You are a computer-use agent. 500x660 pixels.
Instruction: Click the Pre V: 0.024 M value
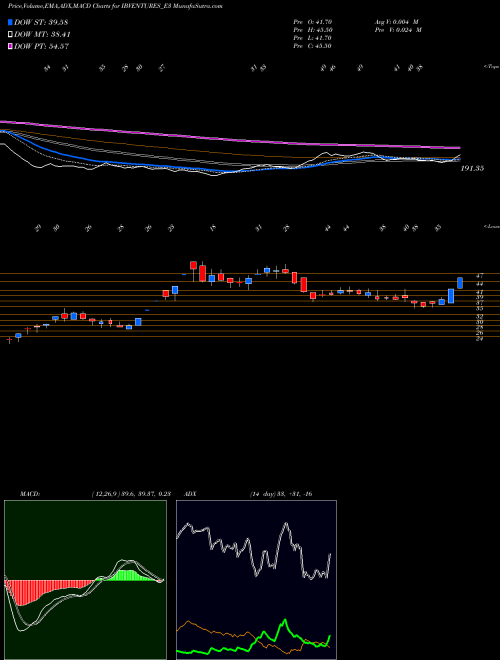click(397, 30)
